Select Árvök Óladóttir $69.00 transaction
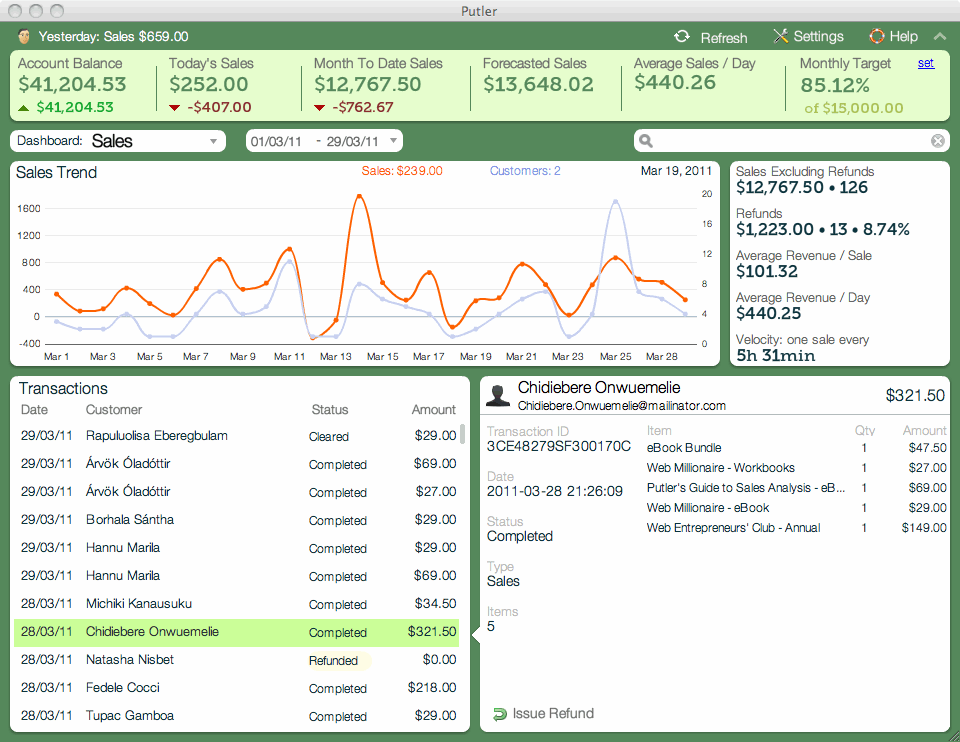 237,464
